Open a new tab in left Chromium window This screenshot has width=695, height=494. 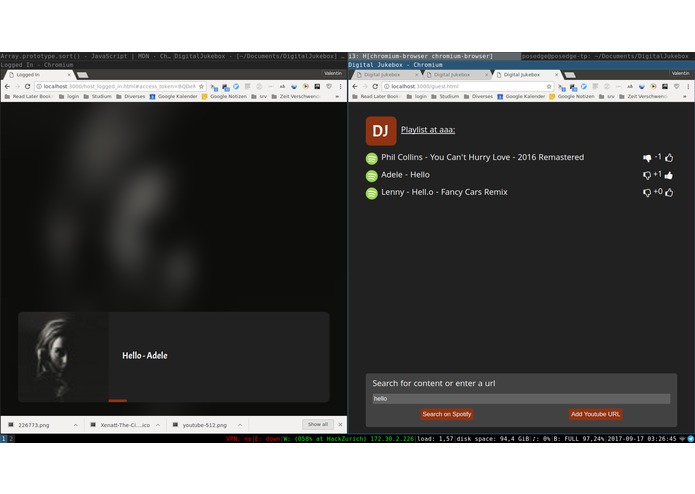tap(82, 75)
